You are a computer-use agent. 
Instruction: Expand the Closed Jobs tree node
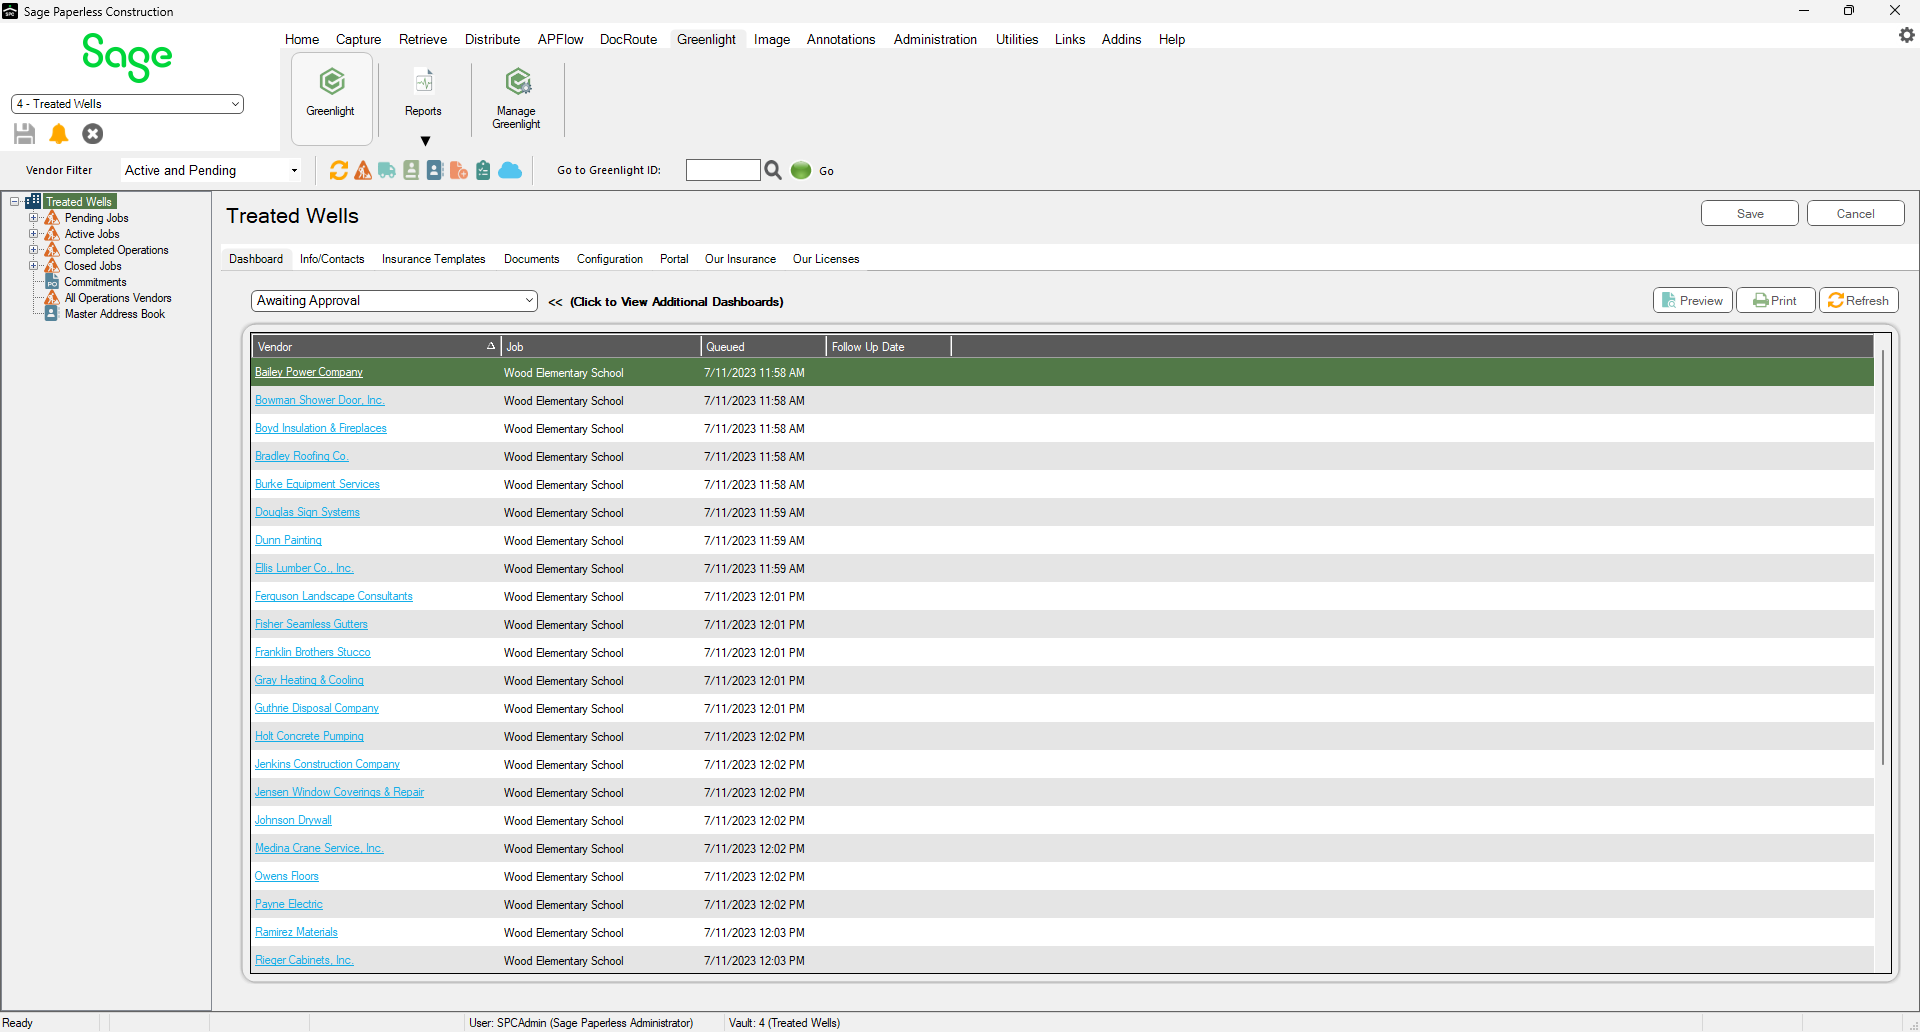33,266
